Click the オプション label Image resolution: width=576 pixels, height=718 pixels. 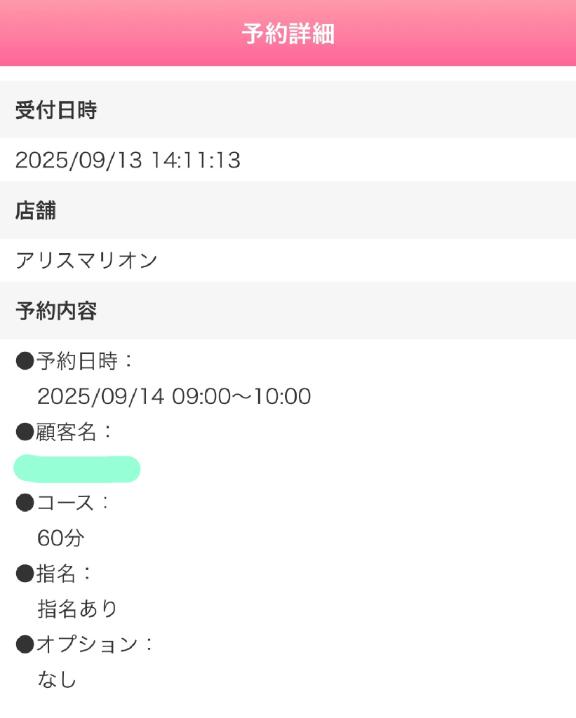pos(87,644)
